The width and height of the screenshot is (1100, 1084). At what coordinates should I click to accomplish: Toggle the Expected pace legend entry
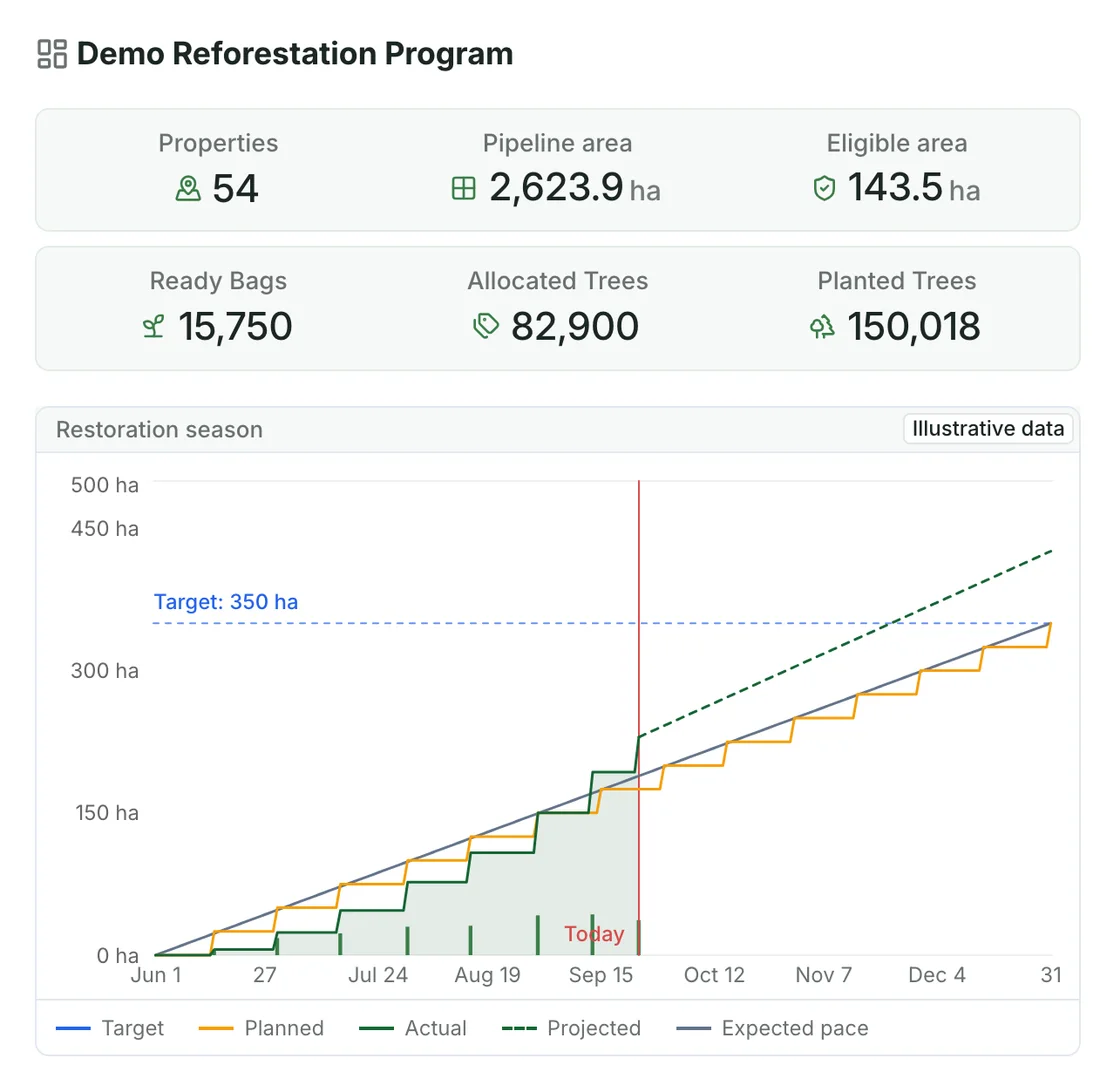click(x=772, y=1028)
